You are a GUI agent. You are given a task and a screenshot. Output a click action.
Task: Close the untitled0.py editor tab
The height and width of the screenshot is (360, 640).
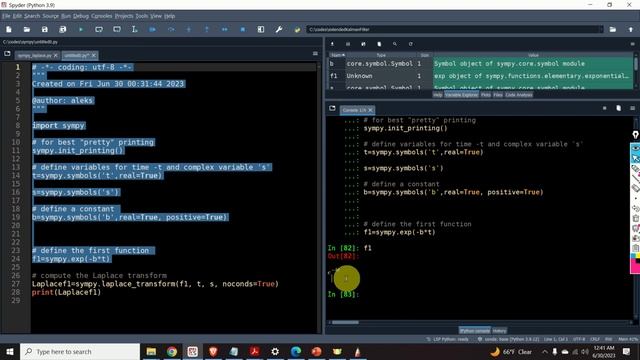(93, 55)
